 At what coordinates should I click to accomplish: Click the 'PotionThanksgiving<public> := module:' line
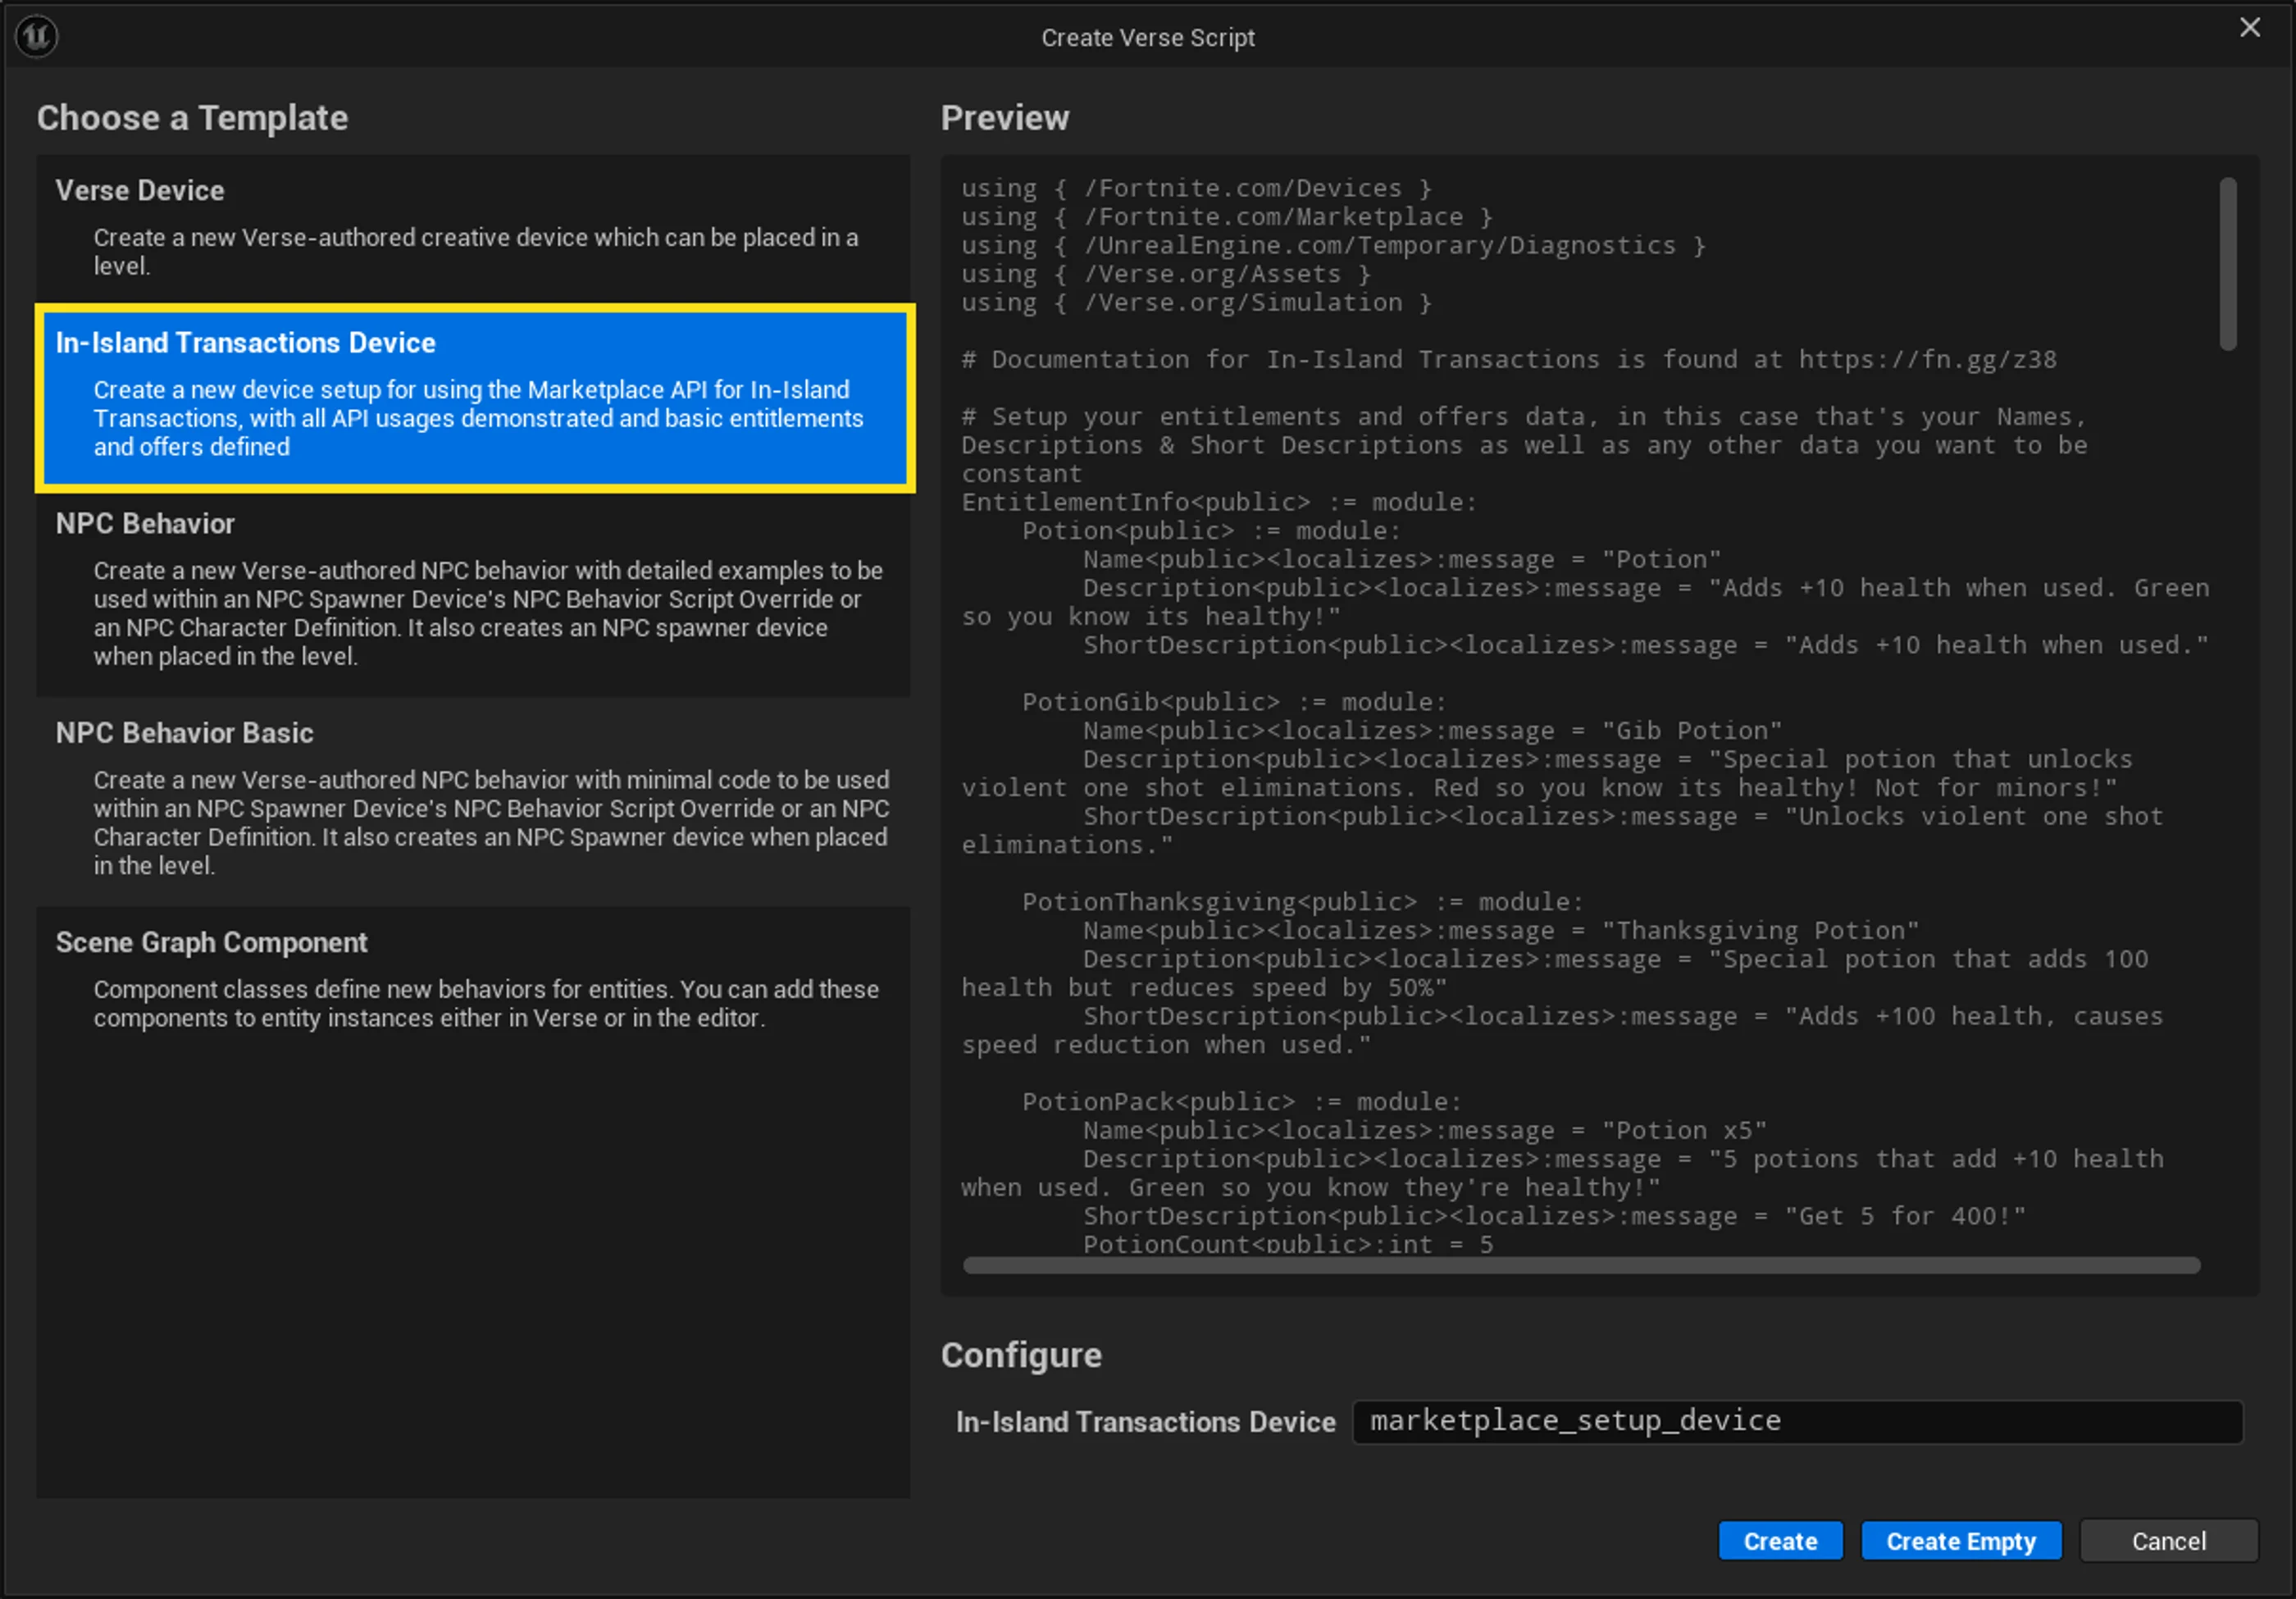tap(1303, 902)
